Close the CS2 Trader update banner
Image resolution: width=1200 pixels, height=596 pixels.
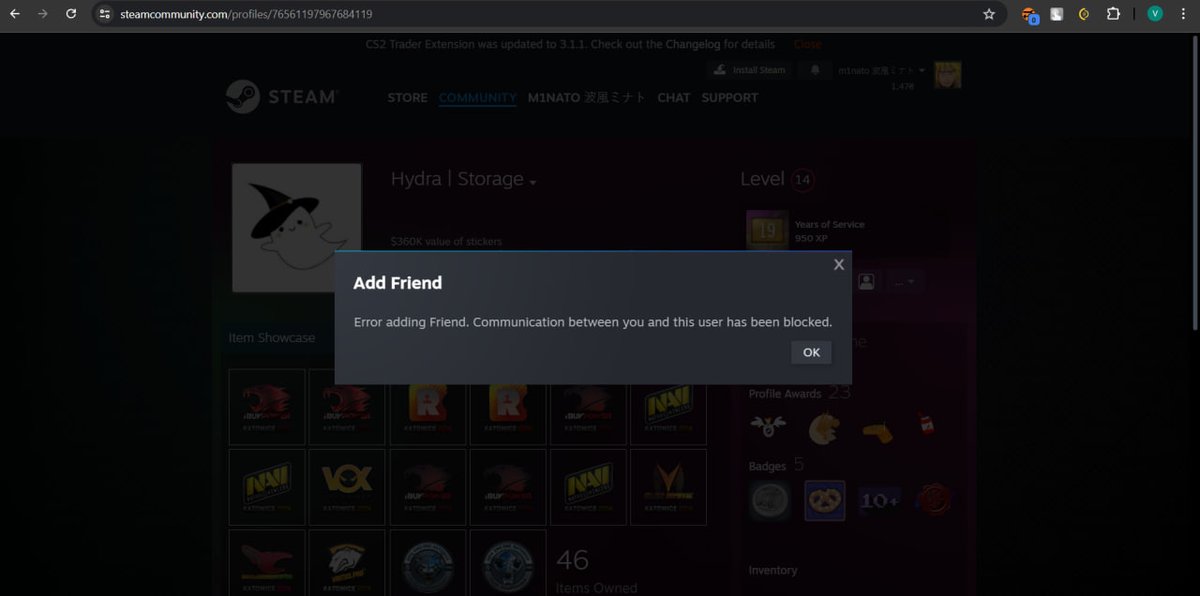click(807, 45)
